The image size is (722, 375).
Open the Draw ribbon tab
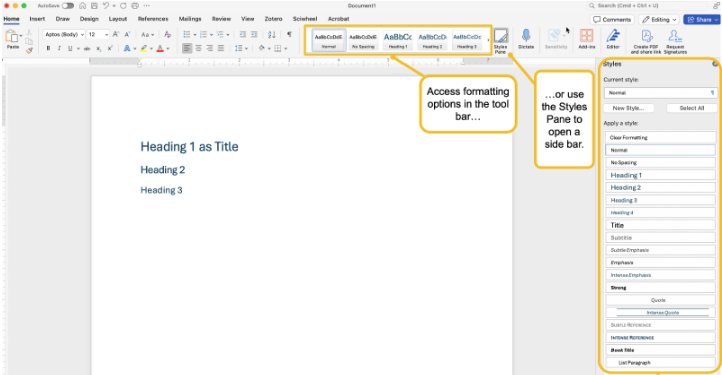tap(63, 19)
